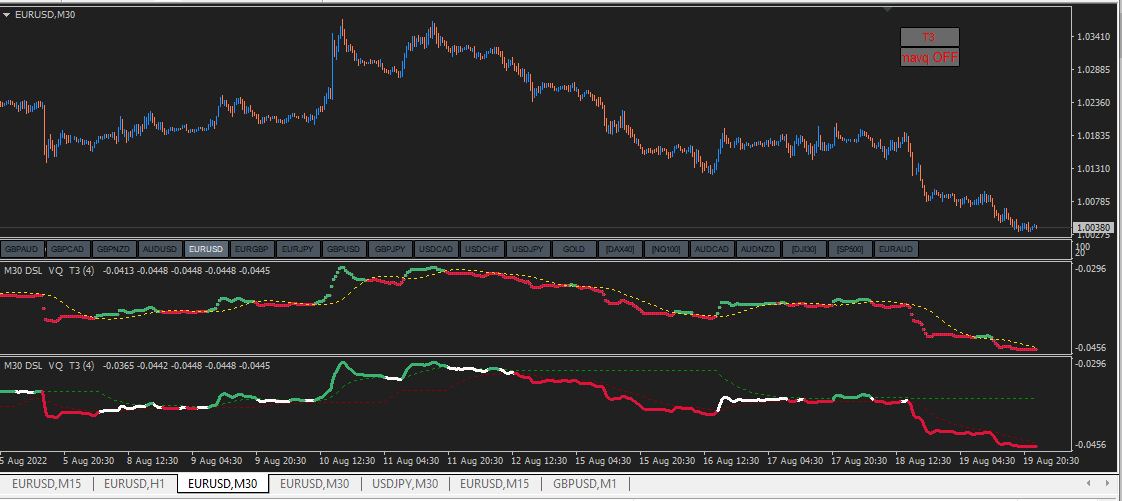This screenshot has height=501, width=1122.
Task: Click the 1.00785 price scale value
Action: (x=1093, y=201)
